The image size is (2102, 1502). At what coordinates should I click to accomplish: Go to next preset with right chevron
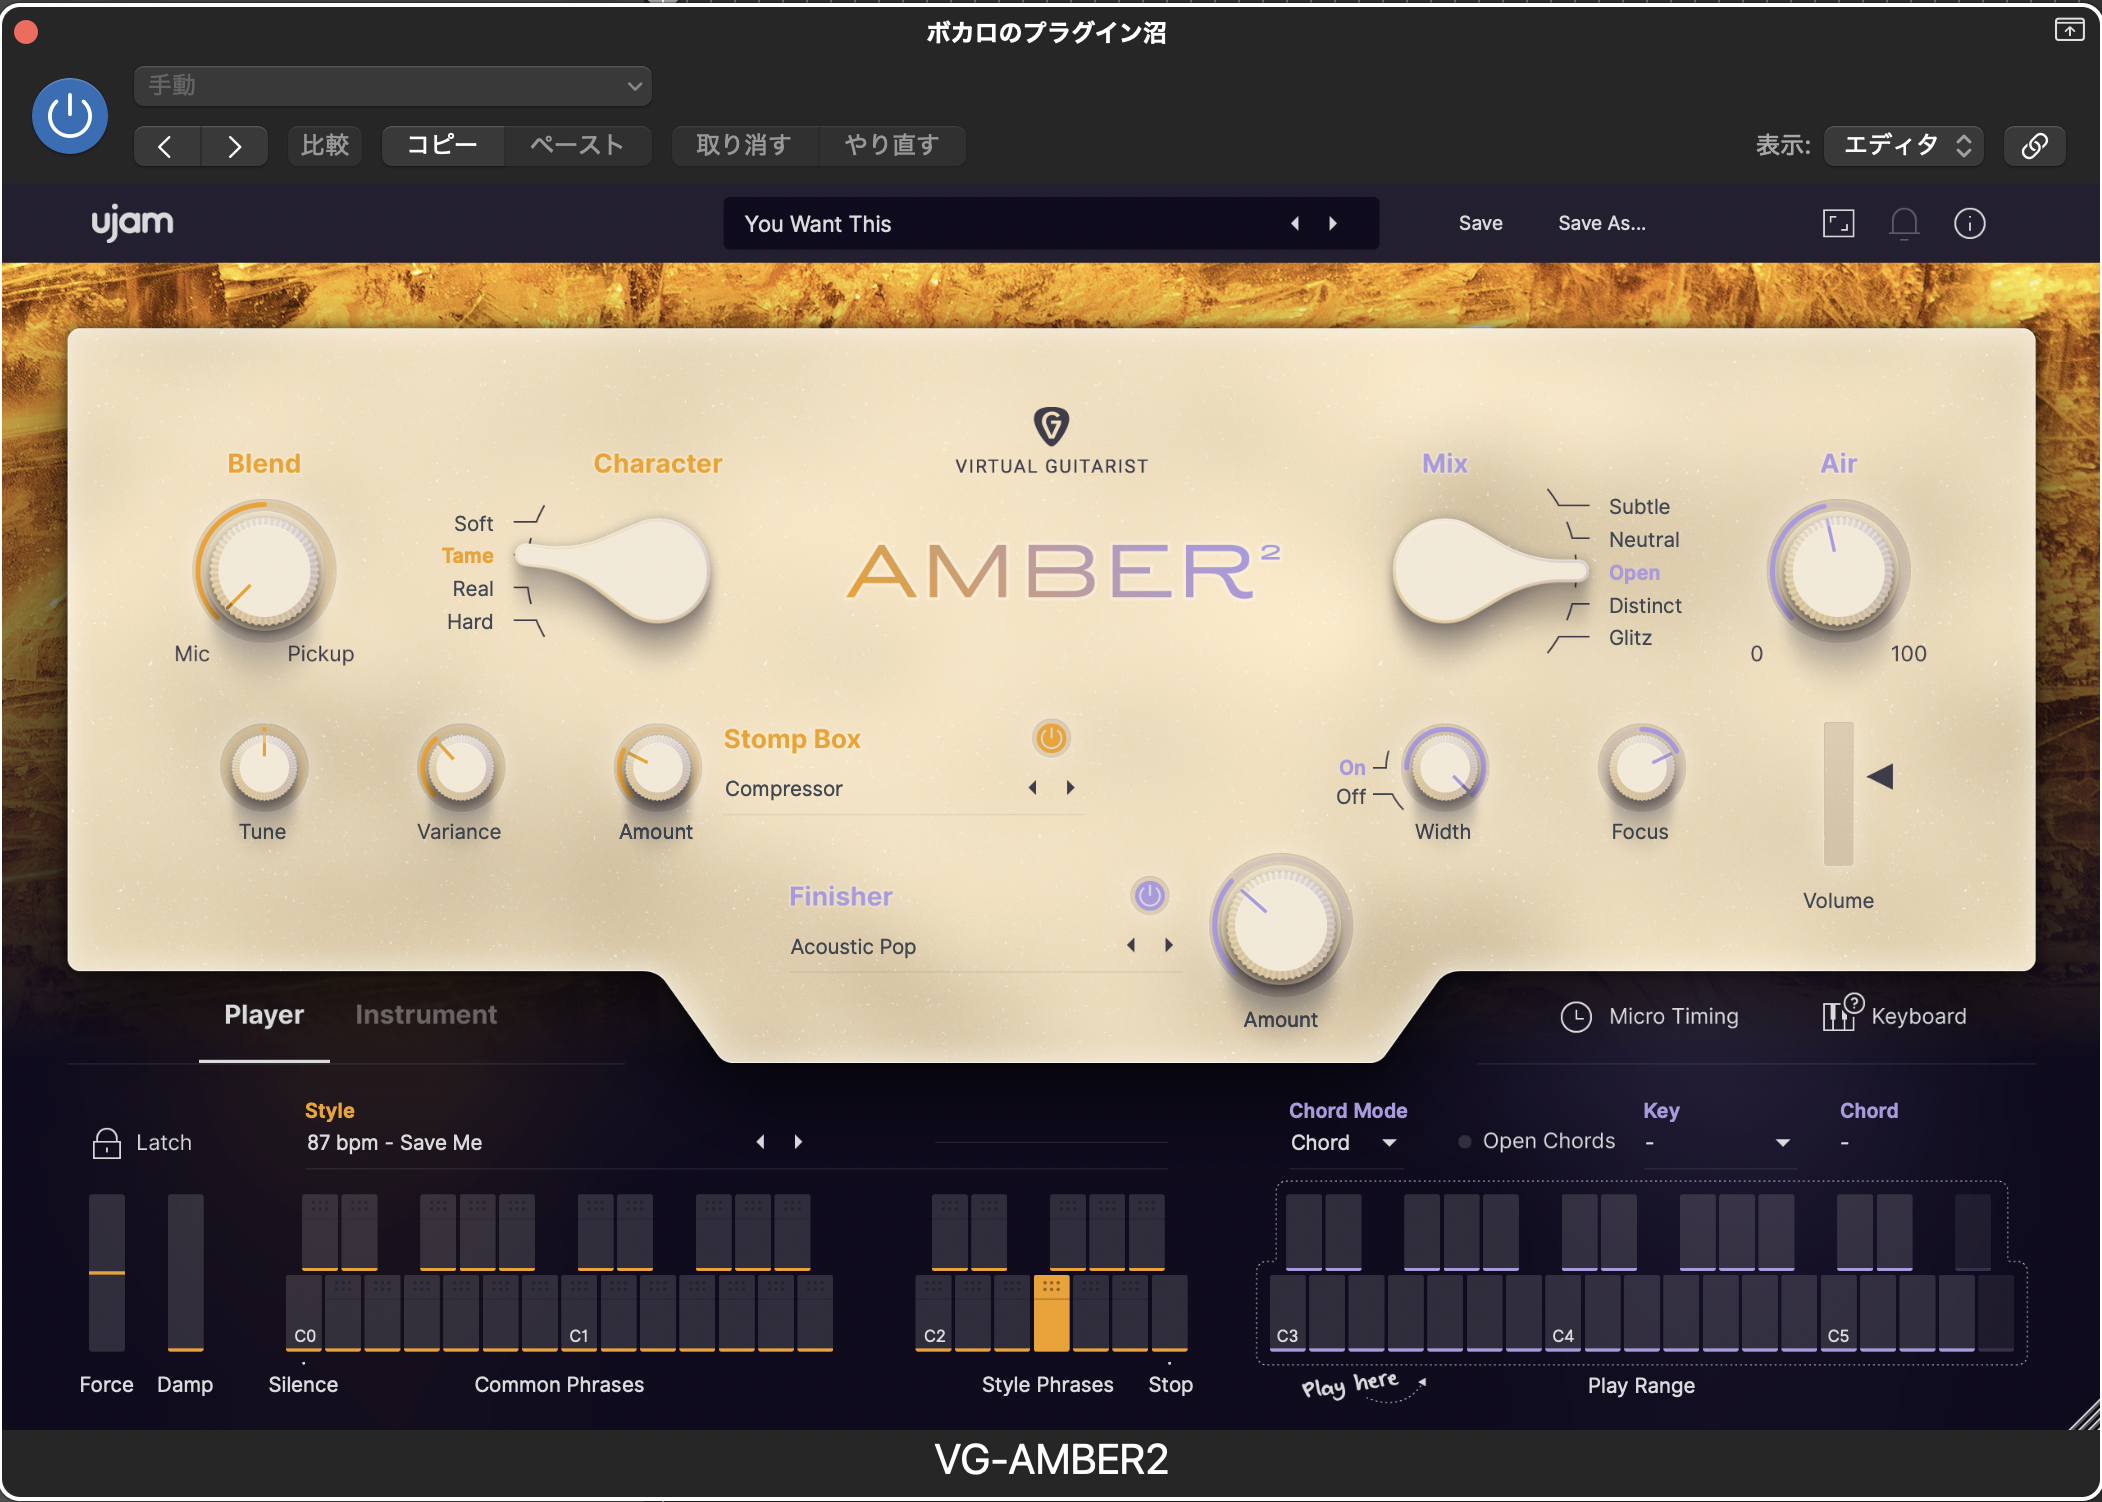tap(234, 146)
